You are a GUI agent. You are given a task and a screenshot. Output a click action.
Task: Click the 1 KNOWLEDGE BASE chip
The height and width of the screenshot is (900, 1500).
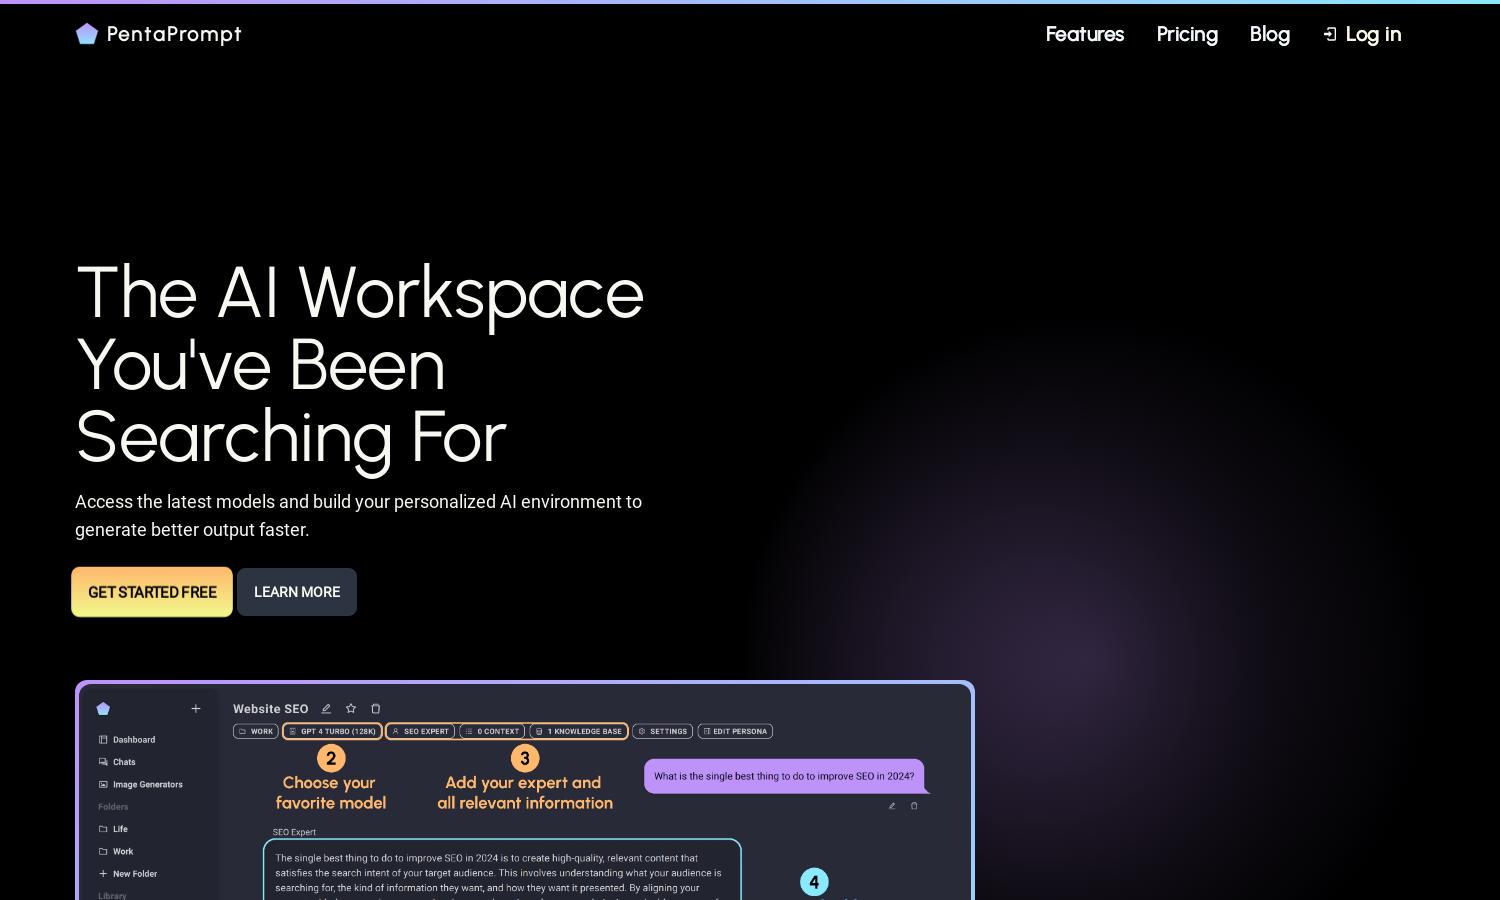579,731
